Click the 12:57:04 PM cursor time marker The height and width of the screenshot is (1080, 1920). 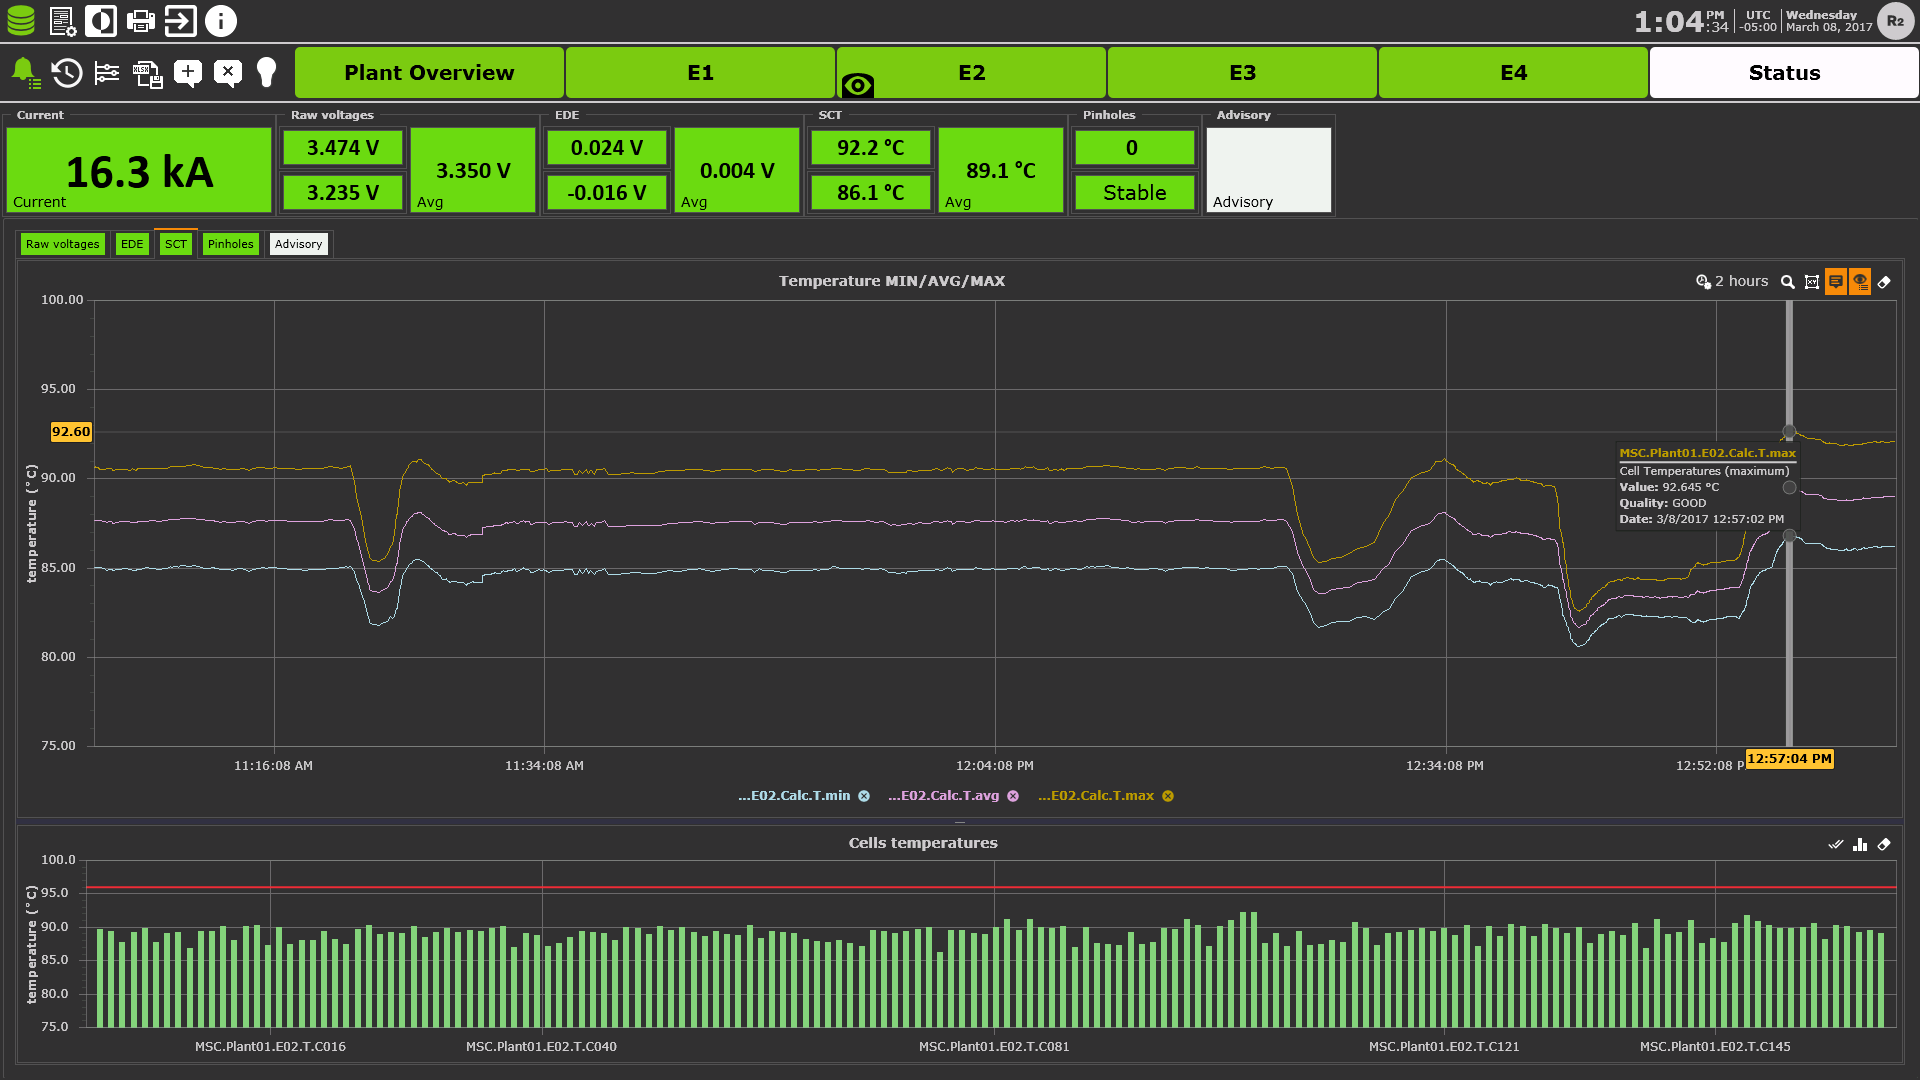click(1789, 759)
